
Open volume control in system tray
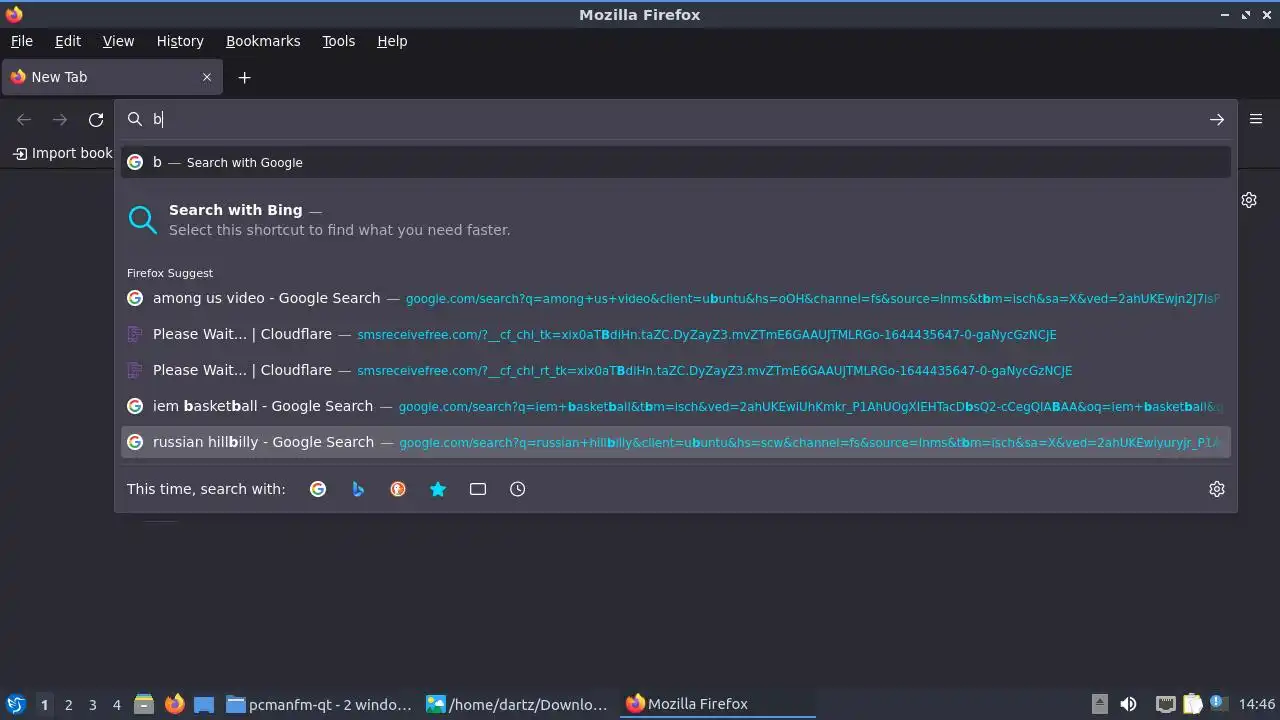1128,704
